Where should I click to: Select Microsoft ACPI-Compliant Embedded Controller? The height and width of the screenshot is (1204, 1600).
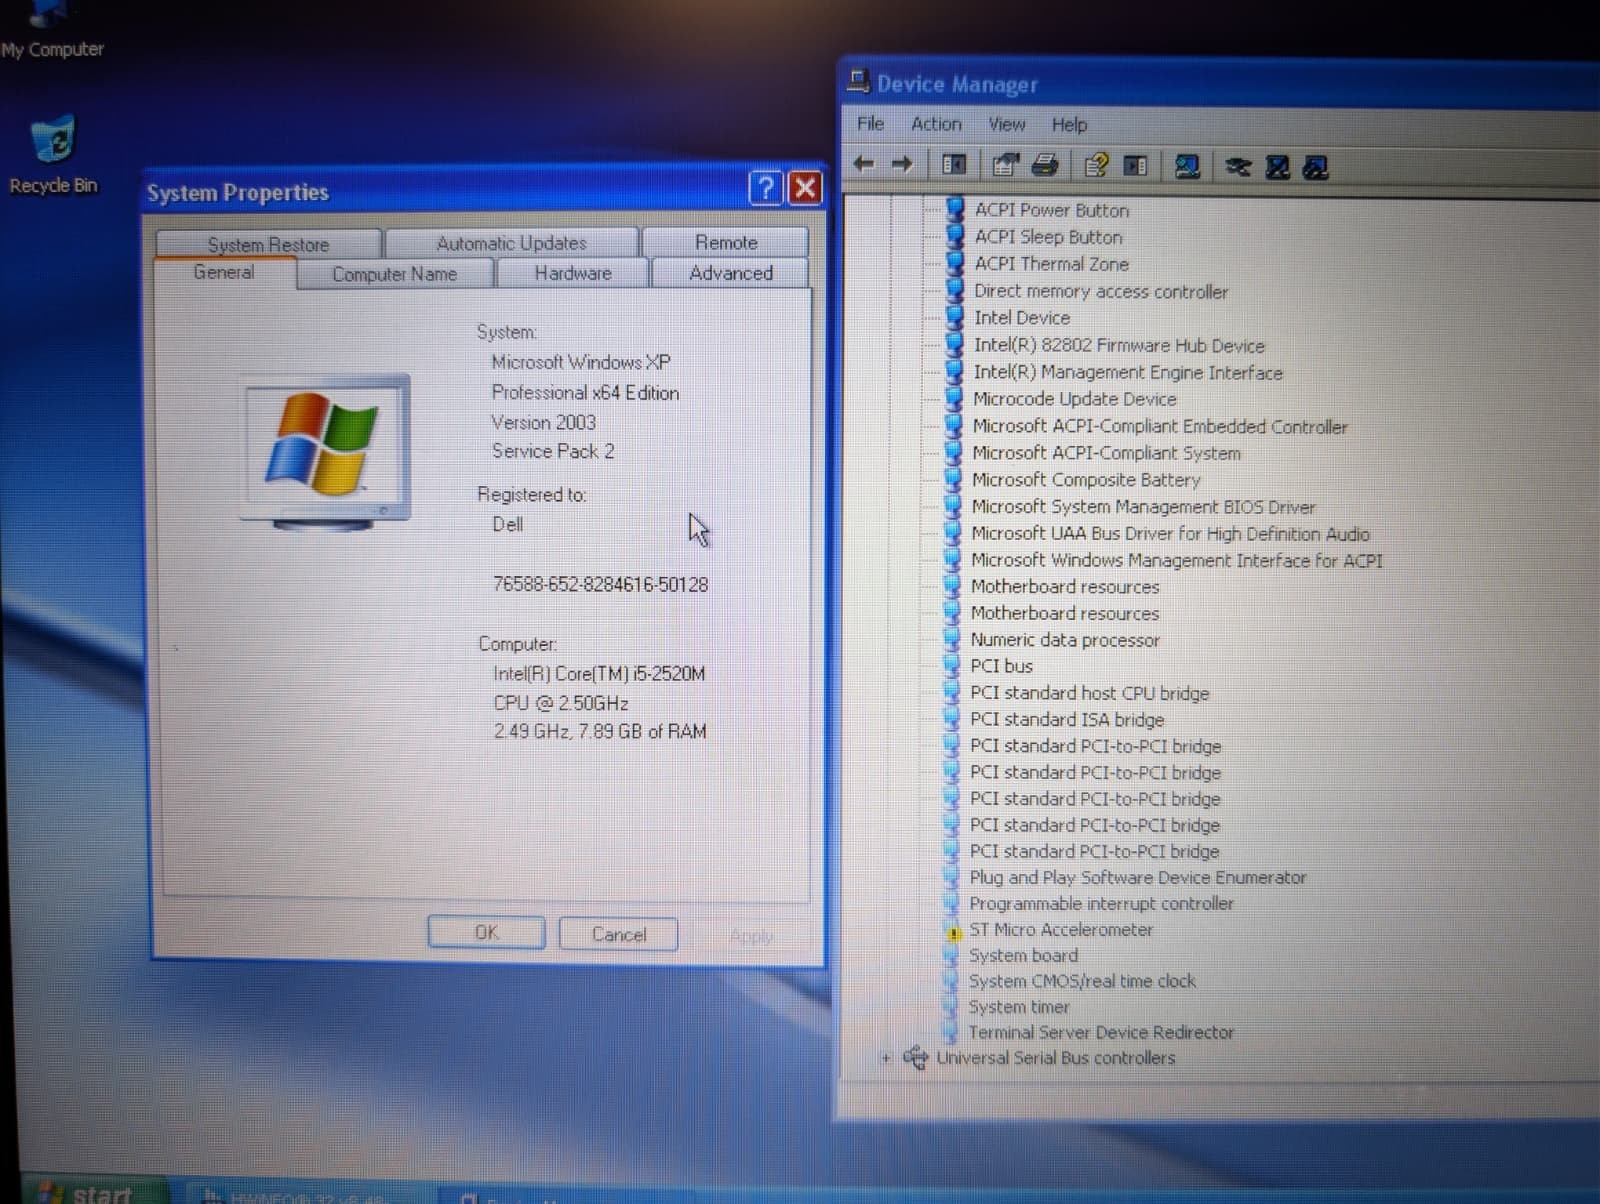point(1160,426)
